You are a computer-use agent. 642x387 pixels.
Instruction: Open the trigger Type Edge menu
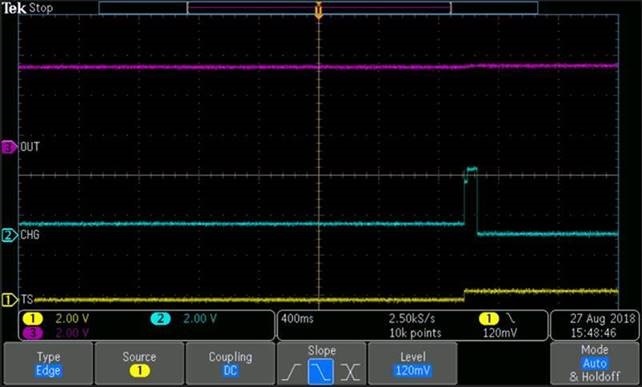[x=48, y=364]
